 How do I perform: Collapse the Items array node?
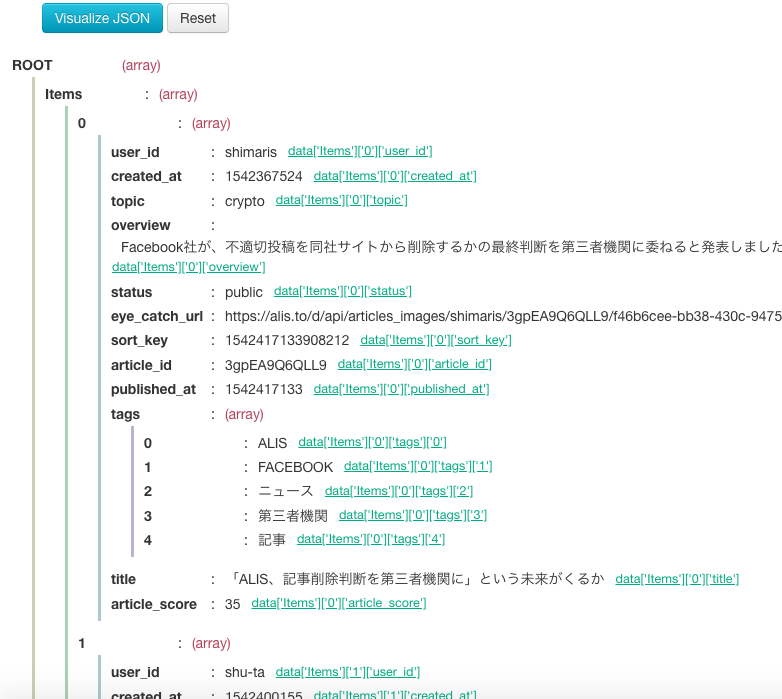[64, 94]
